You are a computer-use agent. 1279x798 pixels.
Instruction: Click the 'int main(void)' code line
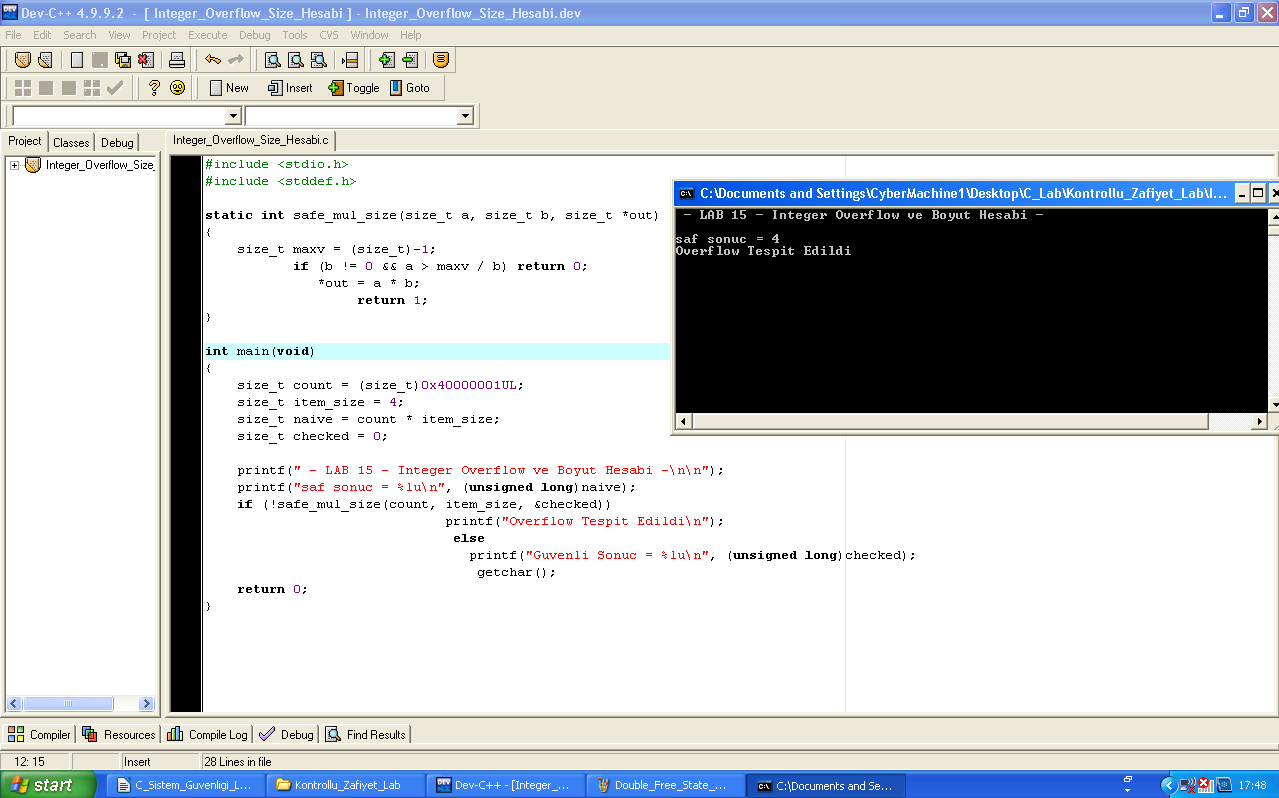pos(260,351)
